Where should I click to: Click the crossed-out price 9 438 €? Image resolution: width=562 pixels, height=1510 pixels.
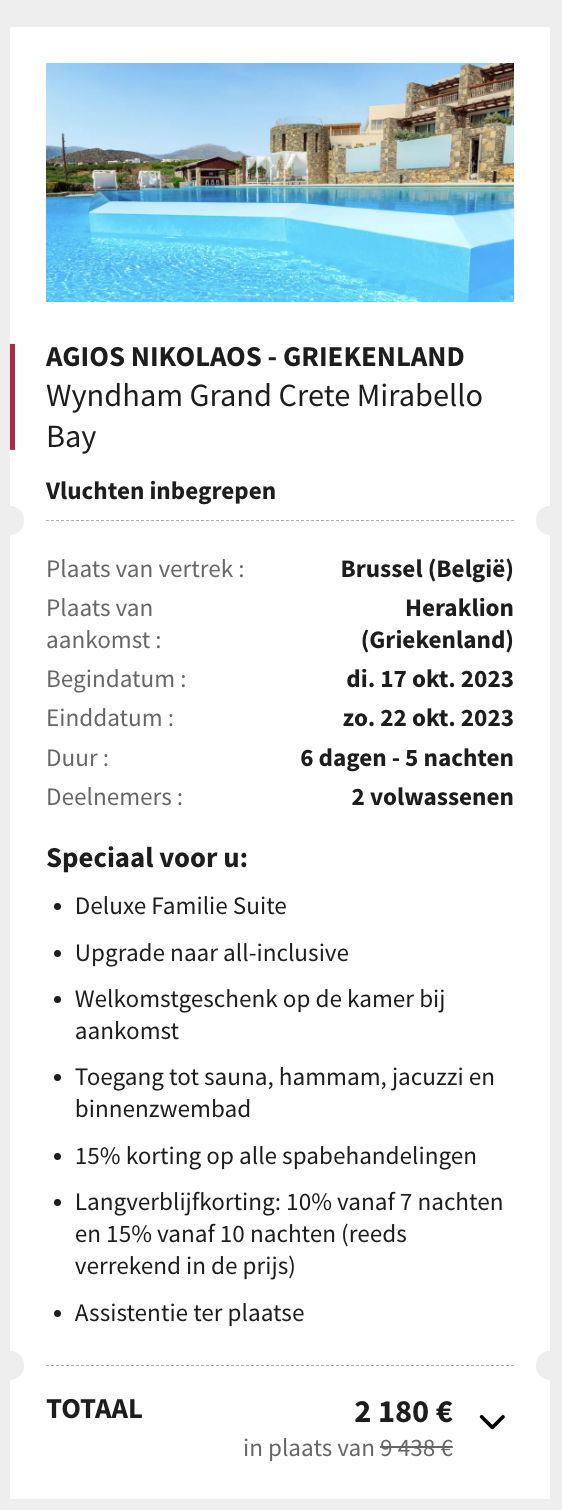416,1447
